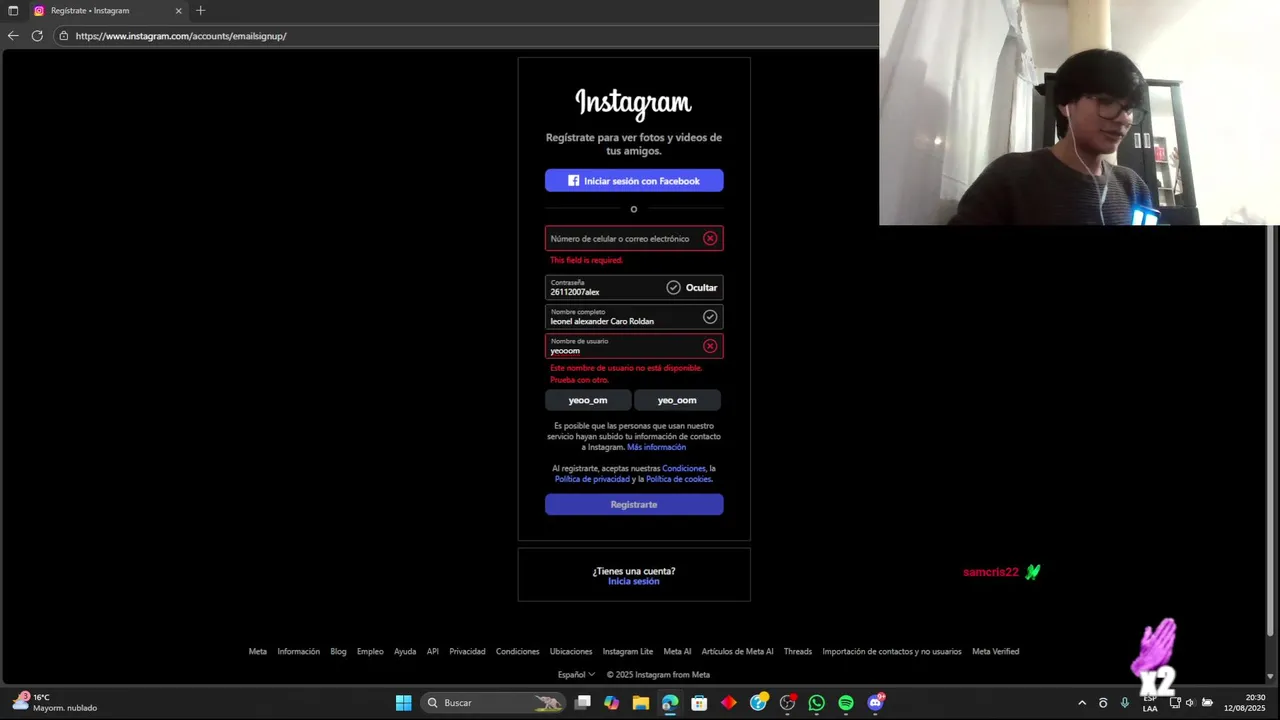Switch to Microsoft Edge in taskbar
The height and width of the screenshot is (720, 1280).
[670, 703]
